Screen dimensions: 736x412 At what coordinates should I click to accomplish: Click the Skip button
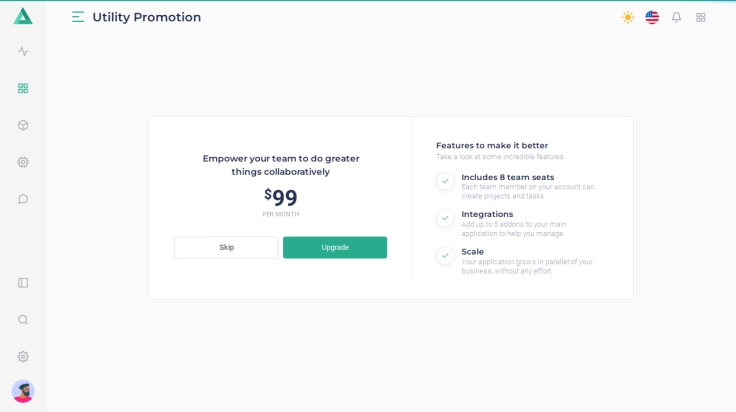click(227, 248)
